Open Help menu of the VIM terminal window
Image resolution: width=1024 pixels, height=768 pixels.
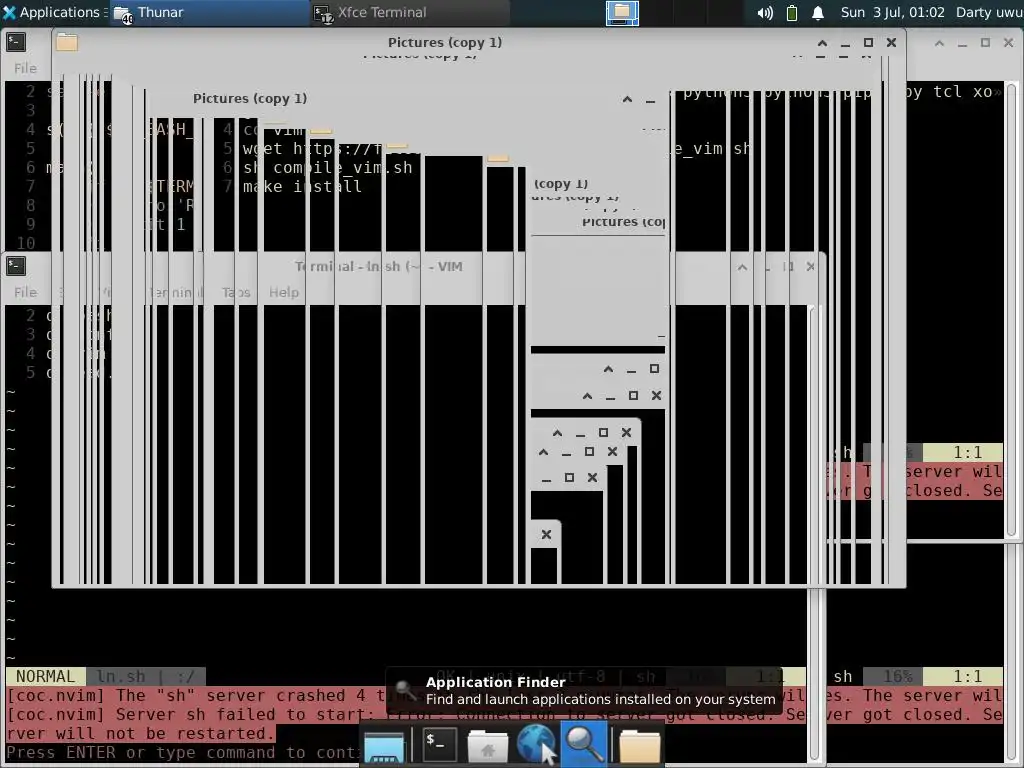(x=283, y=292)
